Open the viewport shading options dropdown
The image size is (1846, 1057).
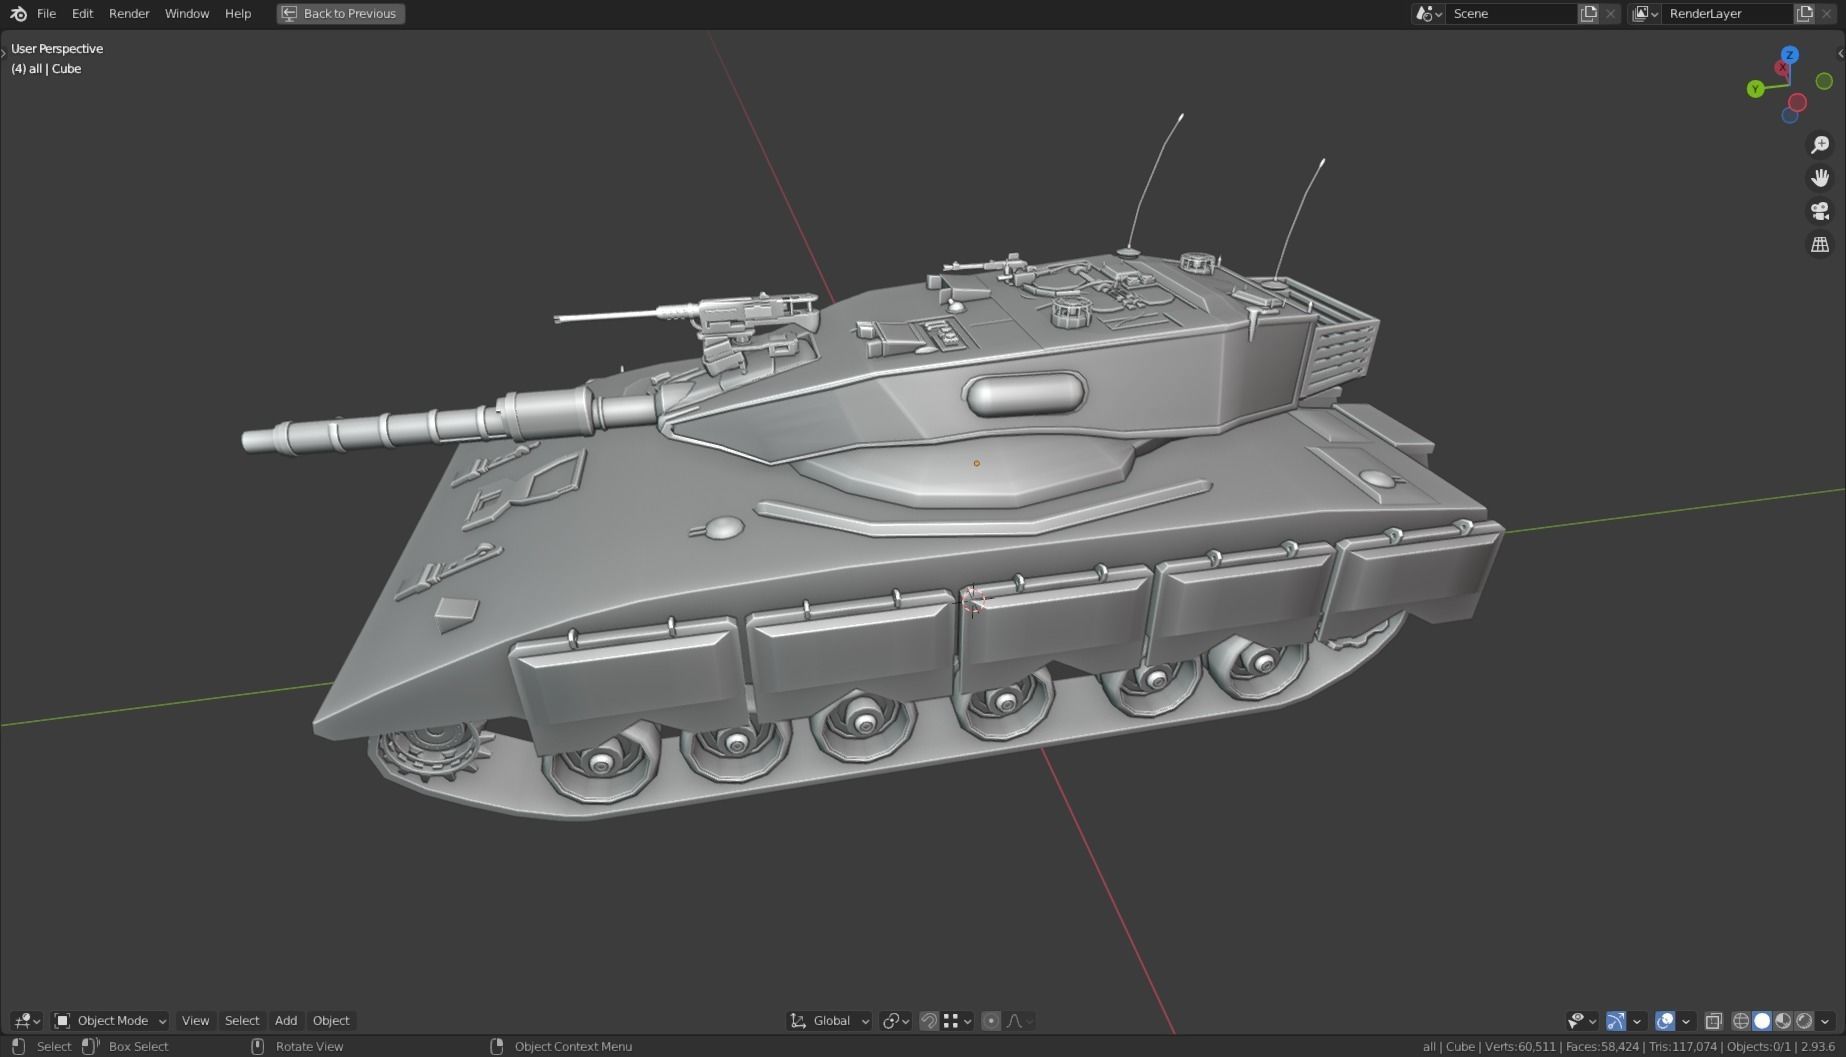tap(1825, 1020)
